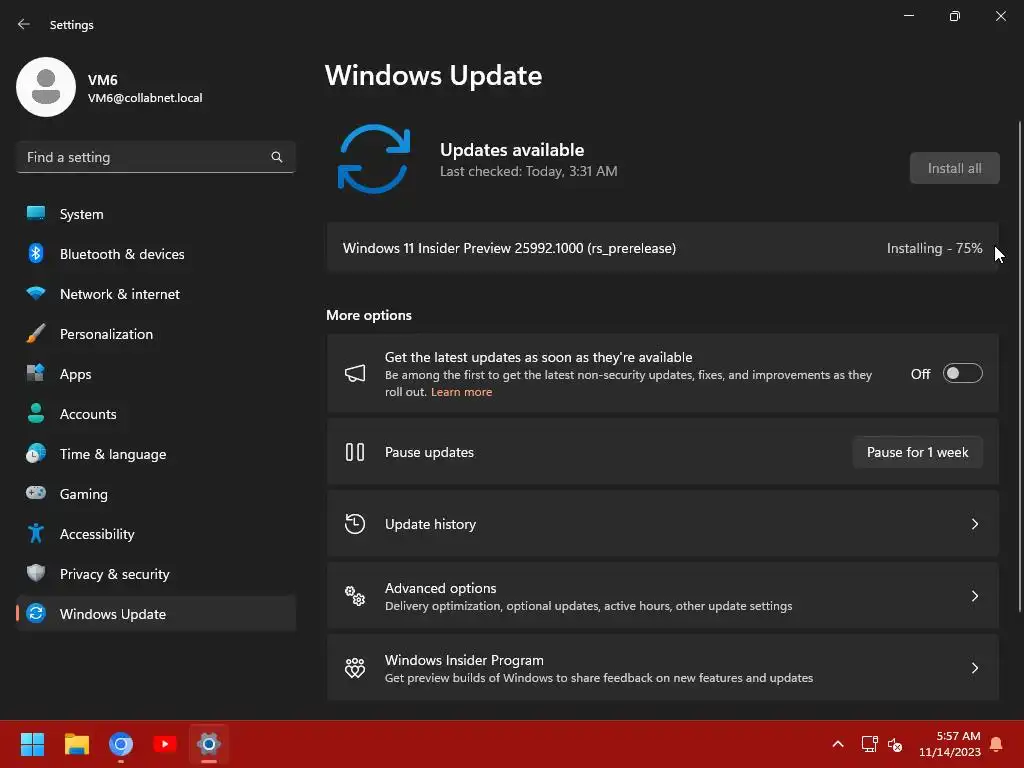Click the Apps icon in sidebar
This screenshot has width=1024, height=768.
pos(36,374)
